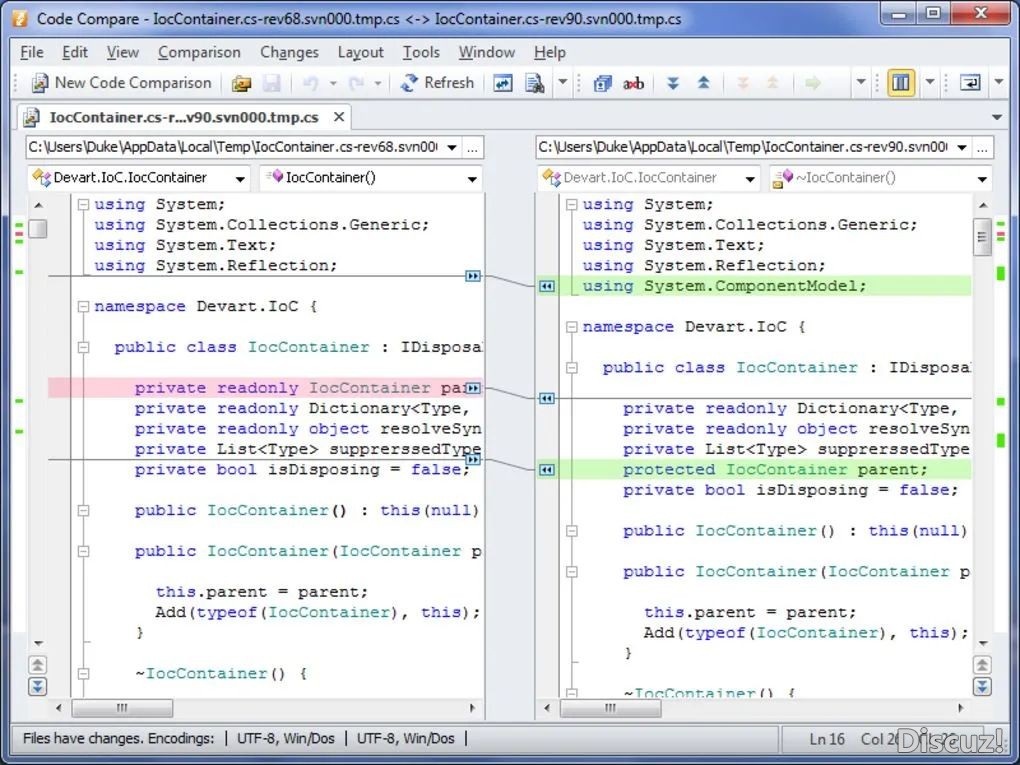Image resolution: width=1020 pixels, height=765 pixels.
Task: Open the layout button dropdown arrow
Action: click(930, 83)
